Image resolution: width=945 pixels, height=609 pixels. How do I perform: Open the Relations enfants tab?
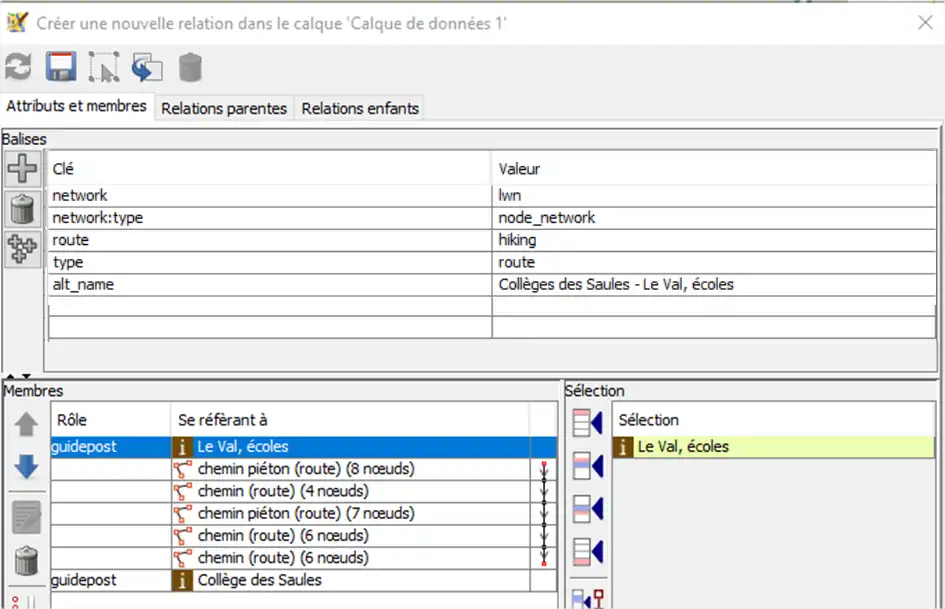(360, 108)
